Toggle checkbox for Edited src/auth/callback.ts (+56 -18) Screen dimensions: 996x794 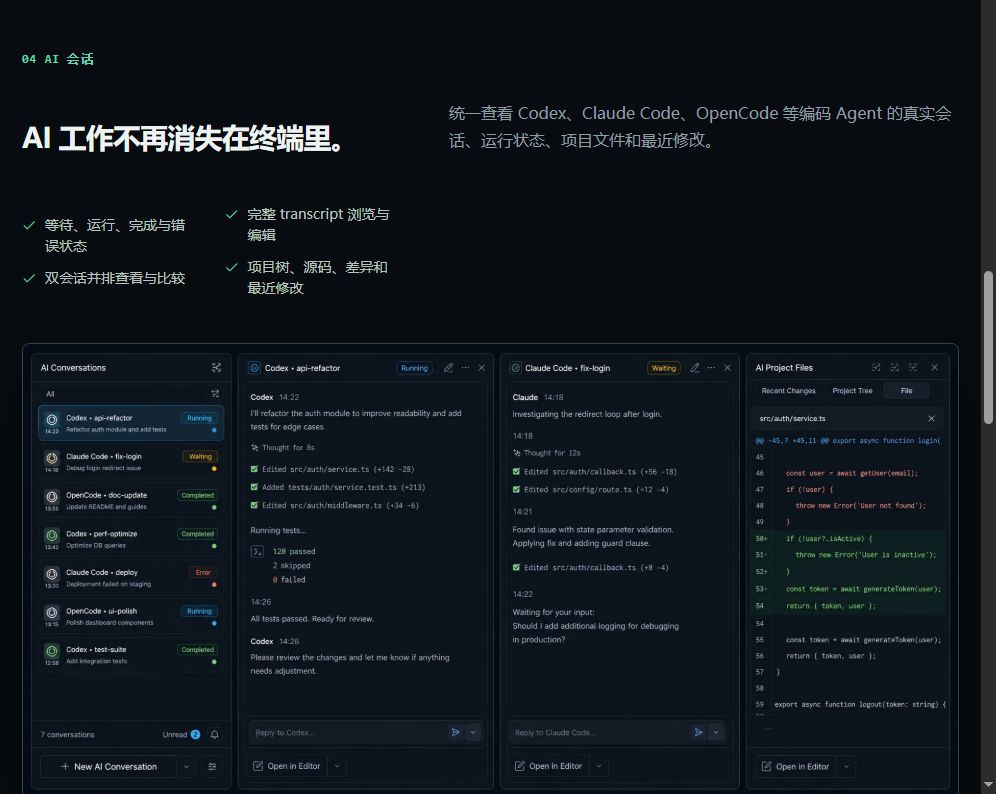516,472
